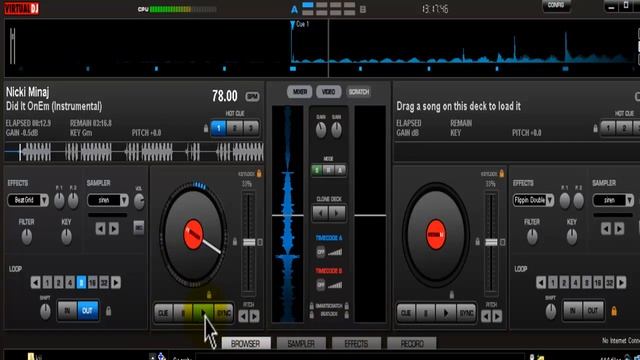Set loop IN point on right deck
Screen dimensions: 640x360
[573, 311]
